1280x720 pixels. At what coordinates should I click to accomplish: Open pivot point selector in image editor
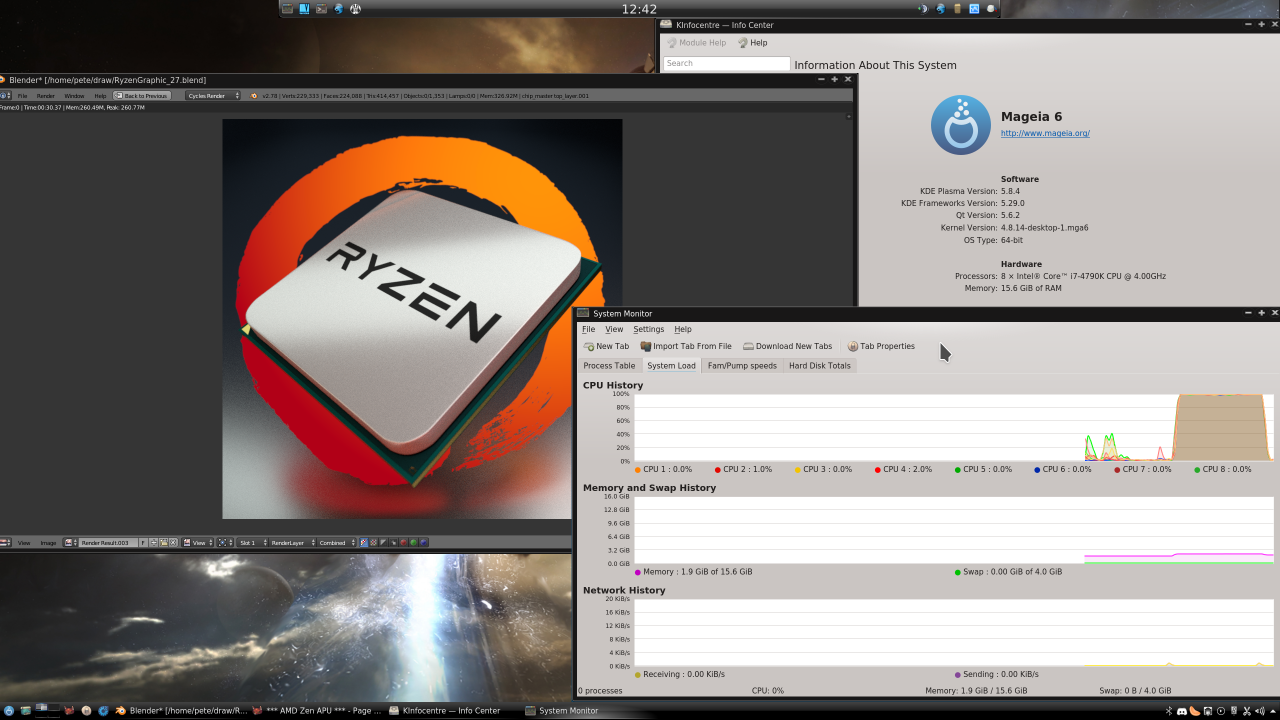[226, 543]
